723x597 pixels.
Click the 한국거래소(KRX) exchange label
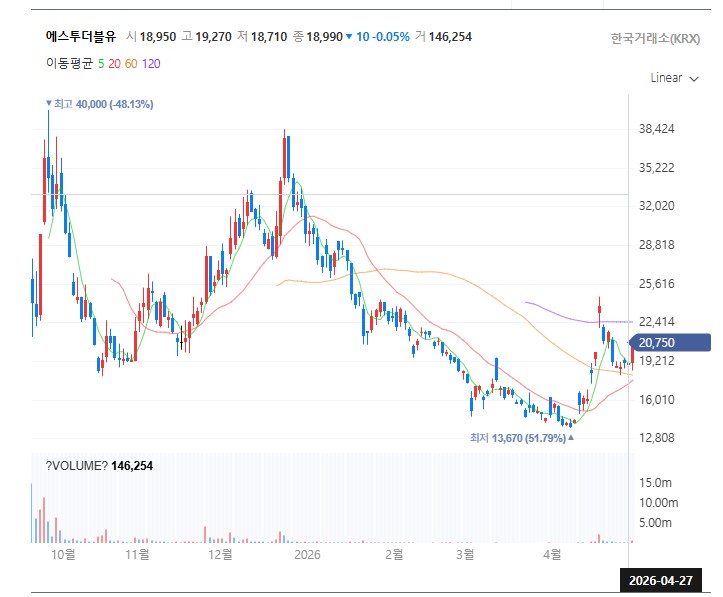[x=655, y=38]
